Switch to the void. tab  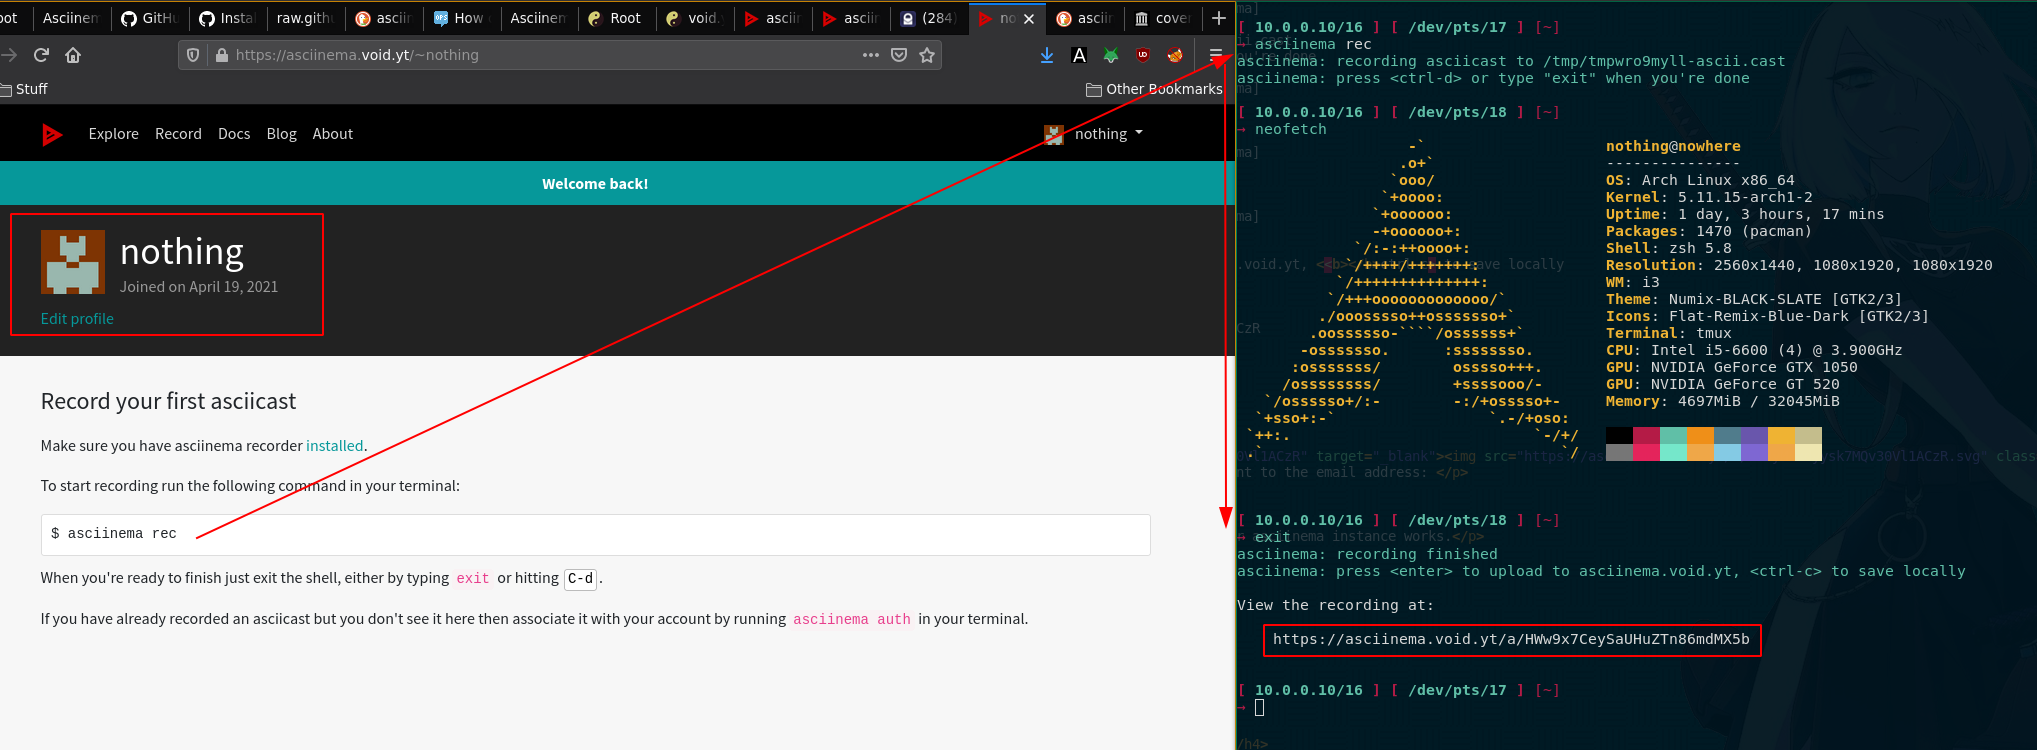tap(693, 18)
